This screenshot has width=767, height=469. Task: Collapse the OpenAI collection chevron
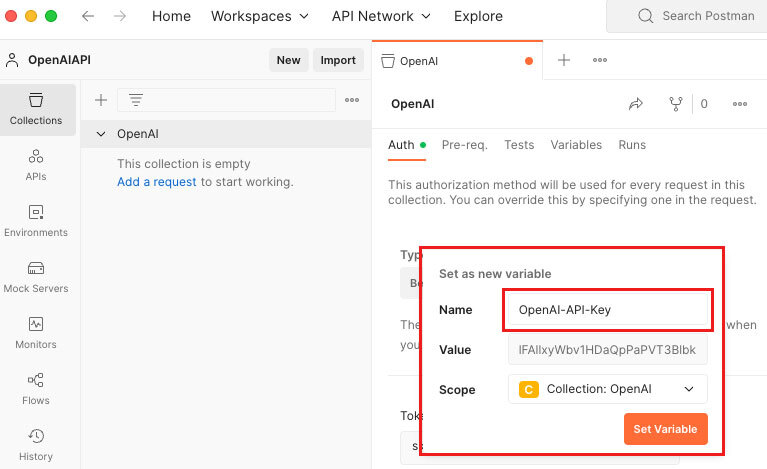point(101,134)
